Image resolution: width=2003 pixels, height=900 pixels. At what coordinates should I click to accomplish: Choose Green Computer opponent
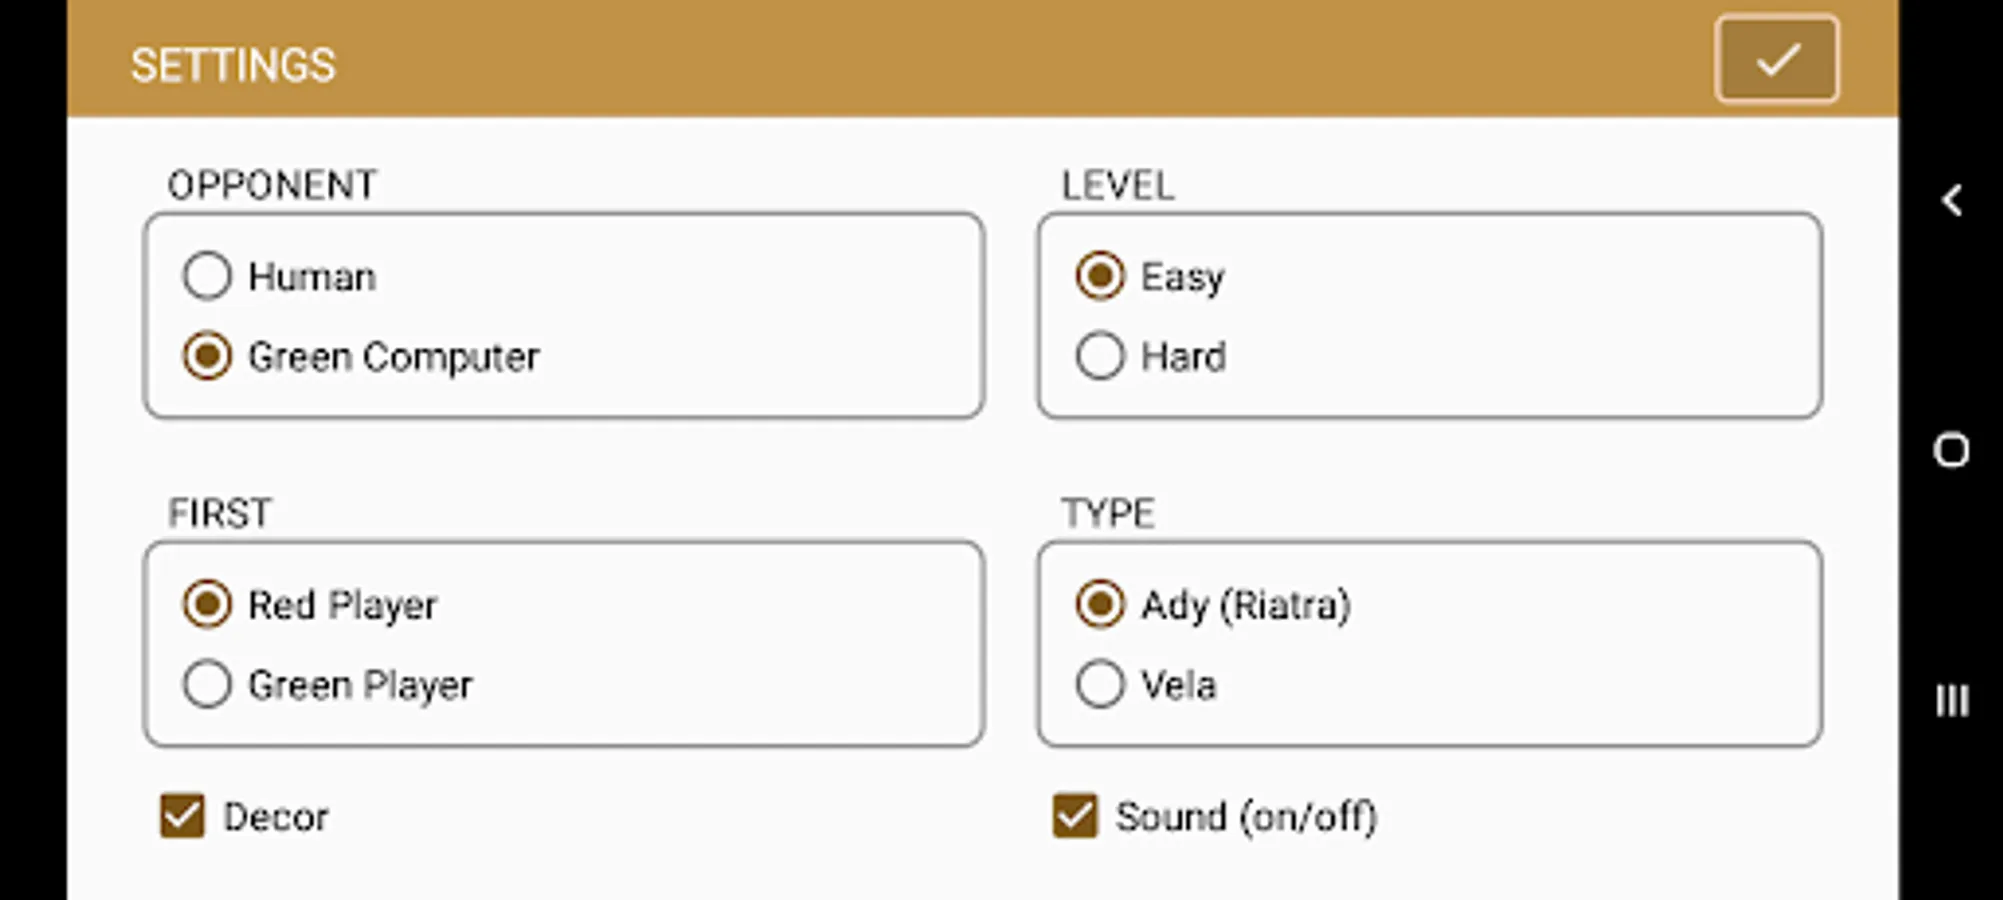coord(207,356)
